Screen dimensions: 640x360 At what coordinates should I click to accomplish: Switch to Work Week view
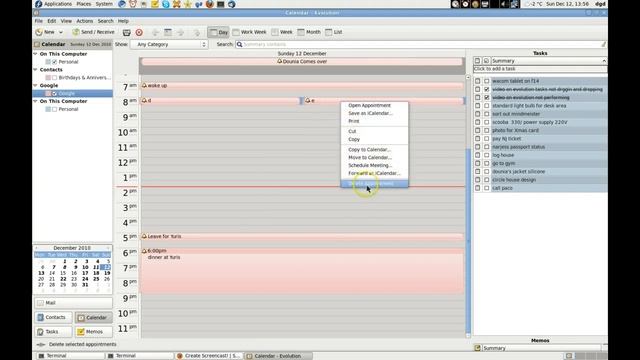(249, 32)
